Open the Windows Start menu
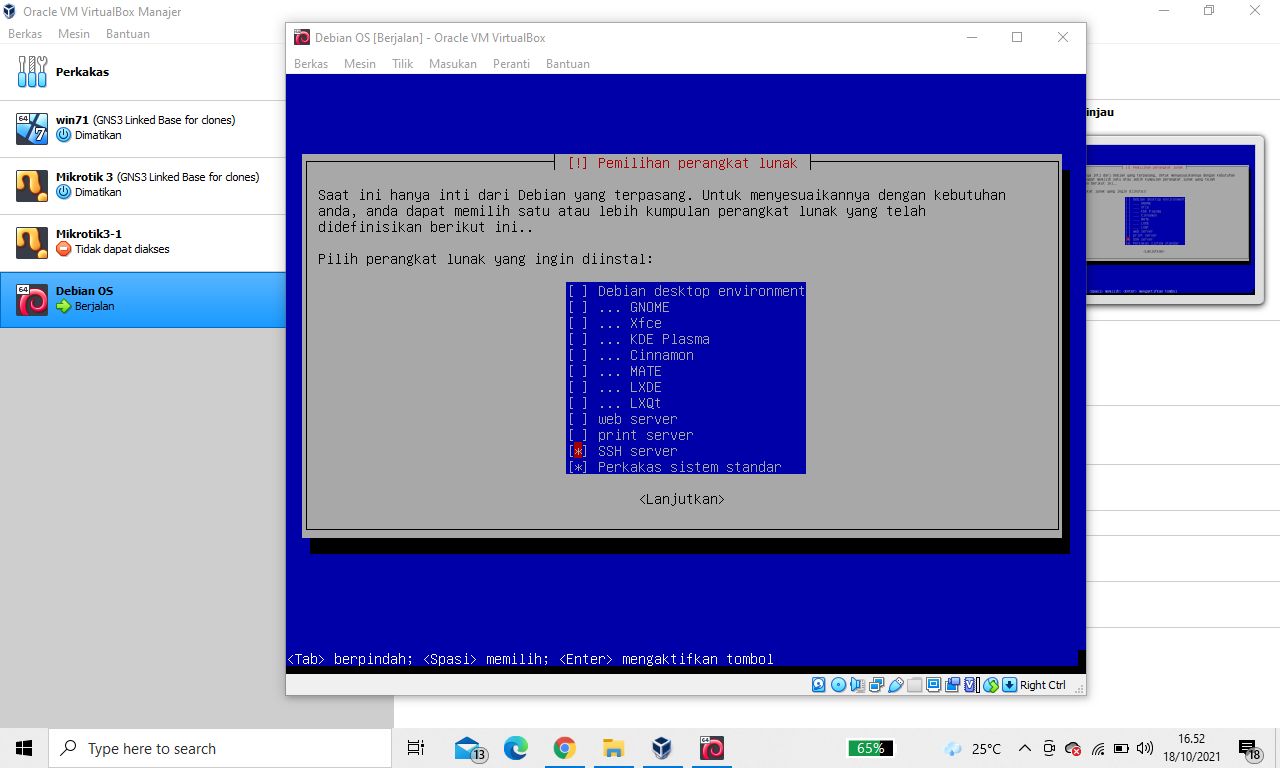 [24, 748]
